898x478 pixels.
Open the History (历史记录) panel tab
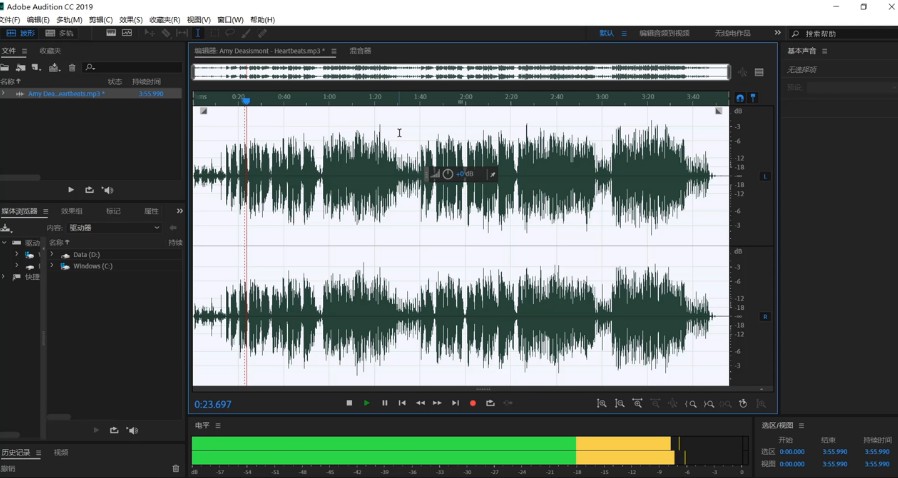(17, 453)
